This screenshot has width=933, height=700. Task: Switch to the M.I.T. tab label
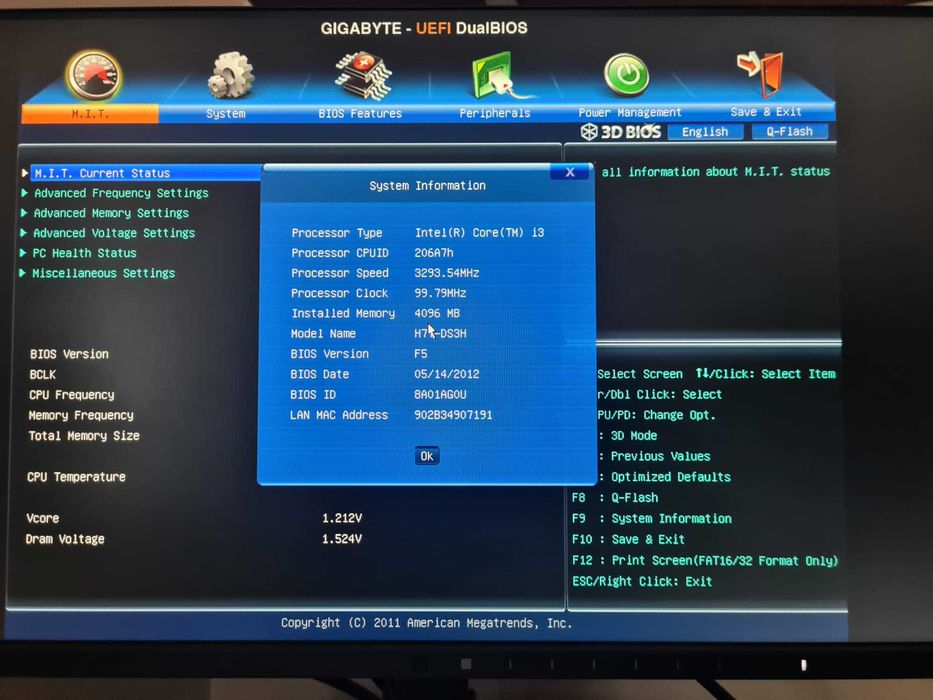click(90, 114)
